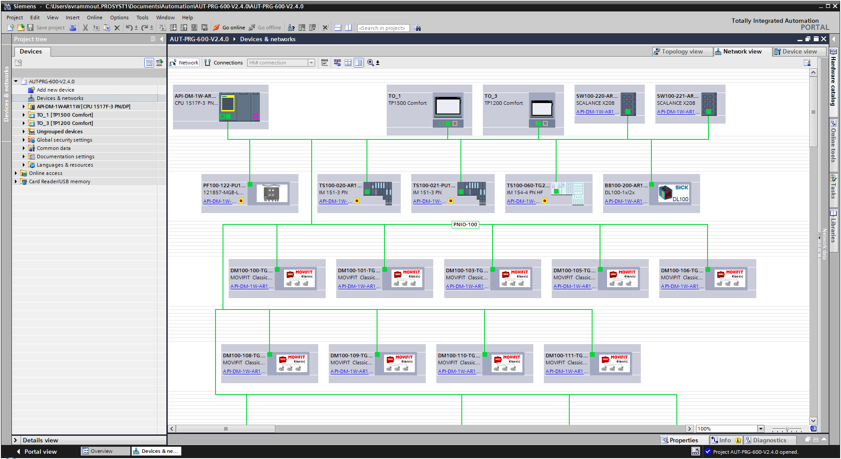Click the Copy icon in the toolbar

pyautogui.click(x=95, y=27)
